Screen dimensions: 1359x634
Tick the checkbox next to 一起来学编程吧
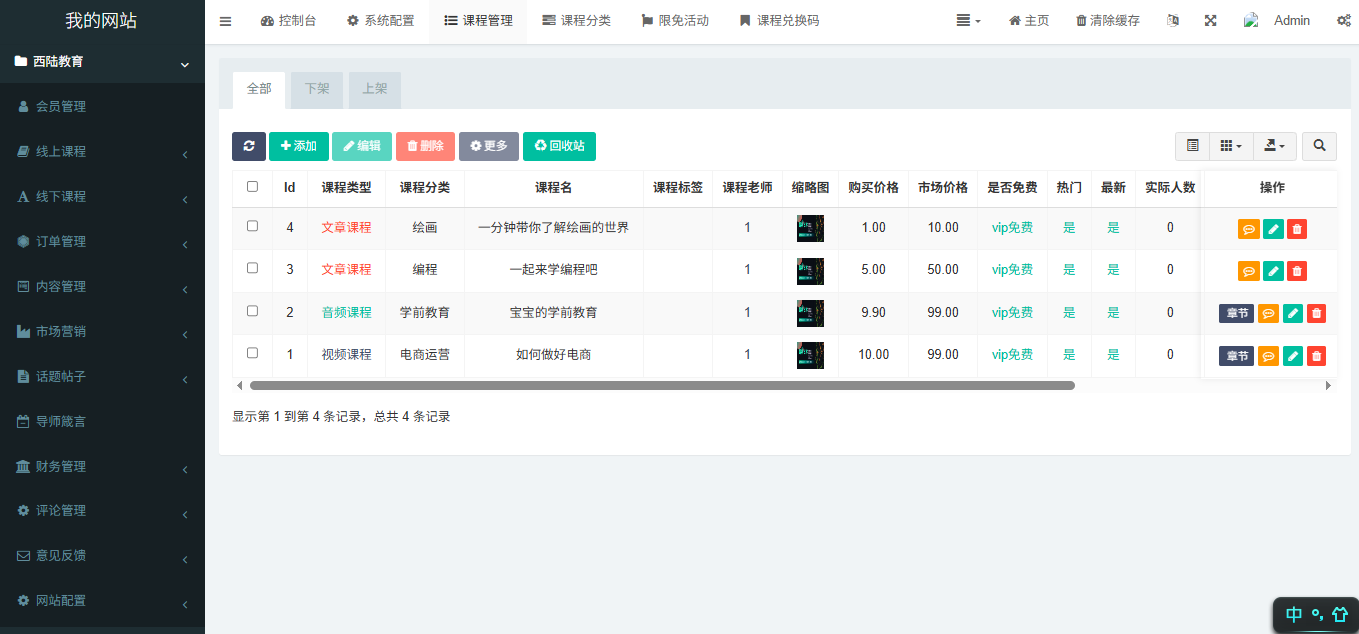point(253,270)
